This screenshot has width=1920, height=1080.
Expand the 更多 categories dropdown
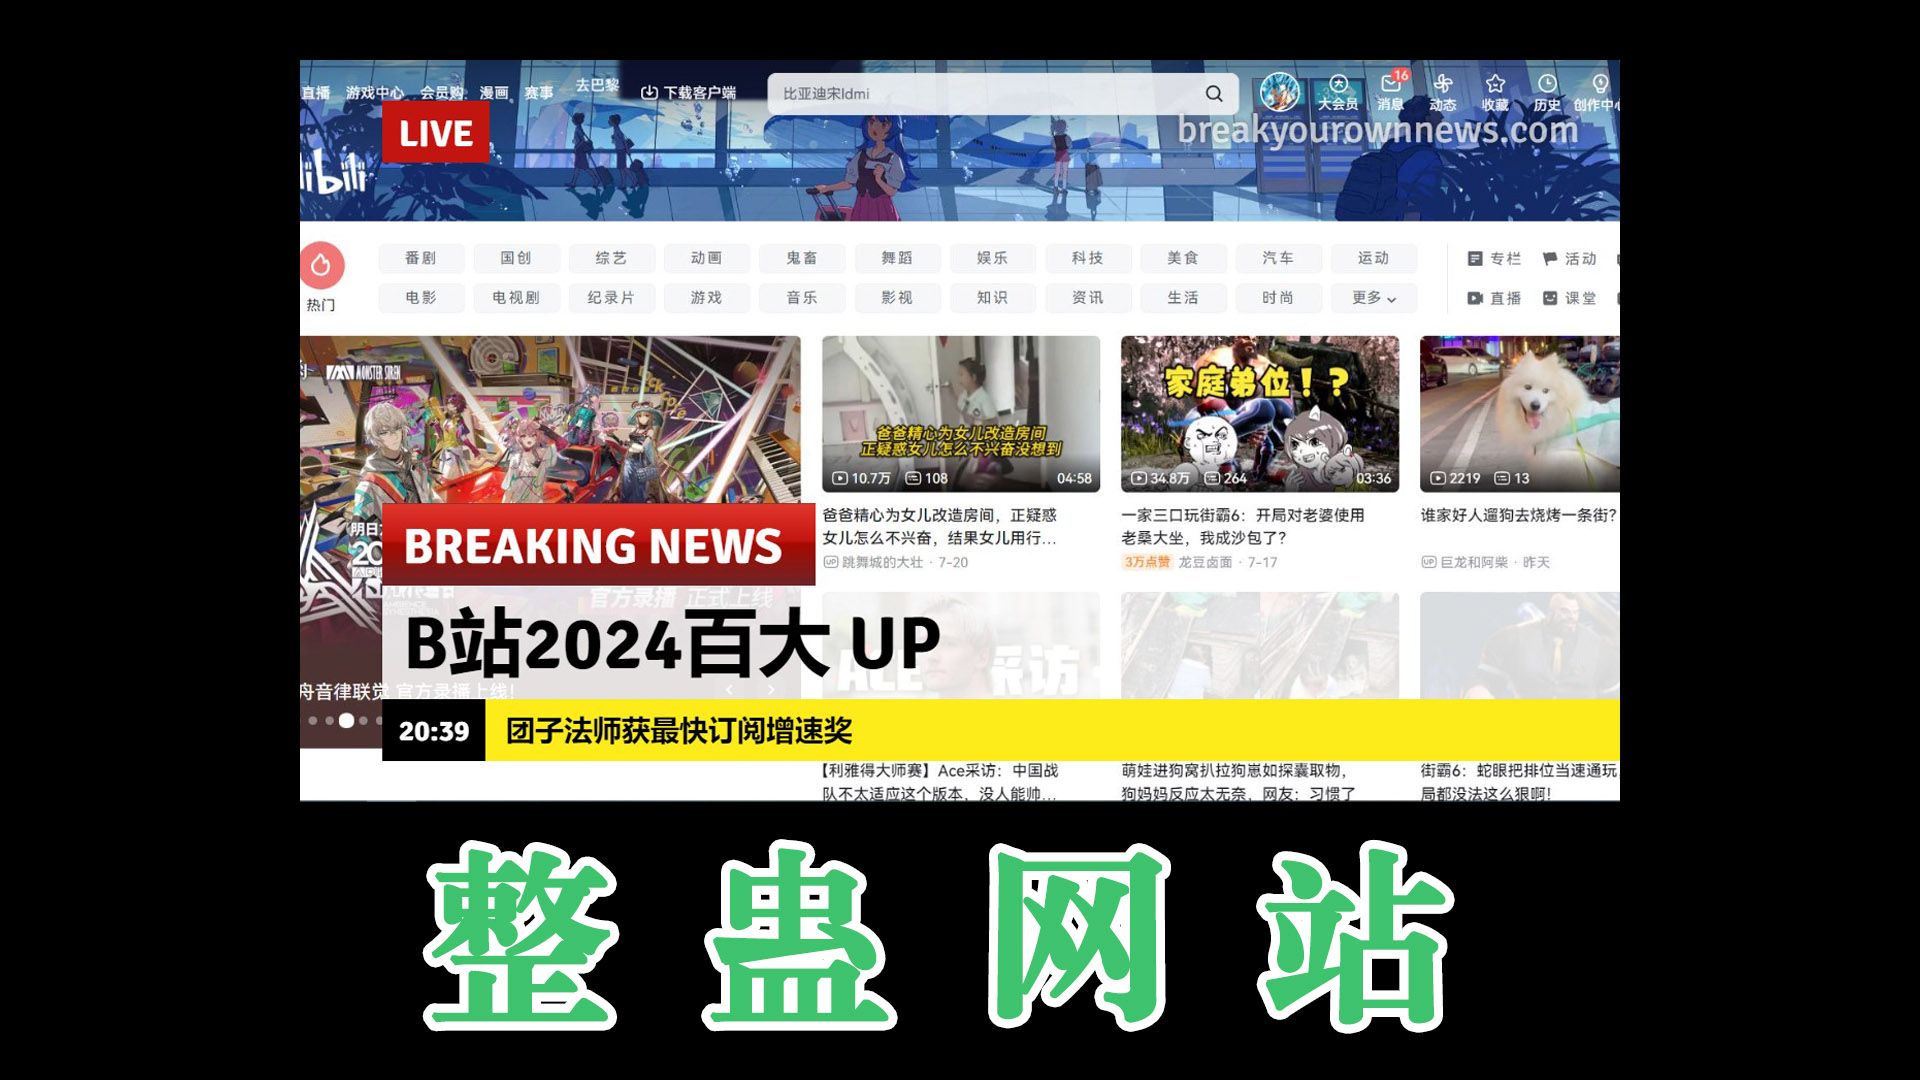[x=1373, y=298]
